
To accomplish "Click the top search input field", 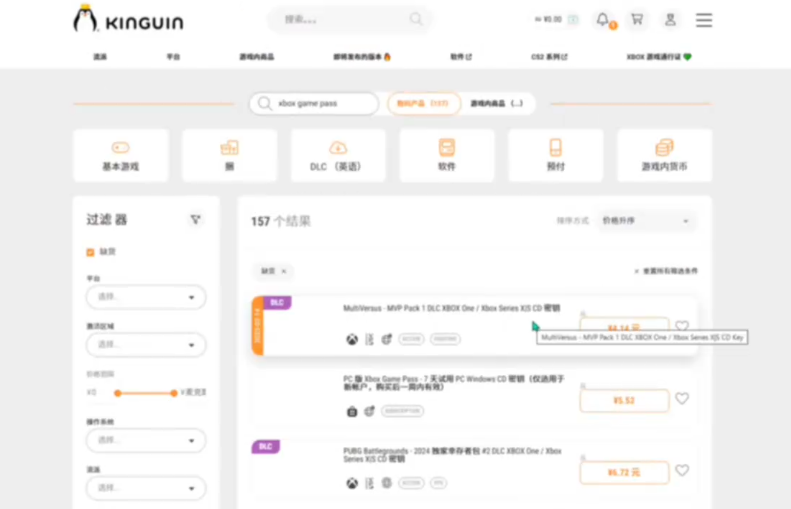I will tap(349, 20).
